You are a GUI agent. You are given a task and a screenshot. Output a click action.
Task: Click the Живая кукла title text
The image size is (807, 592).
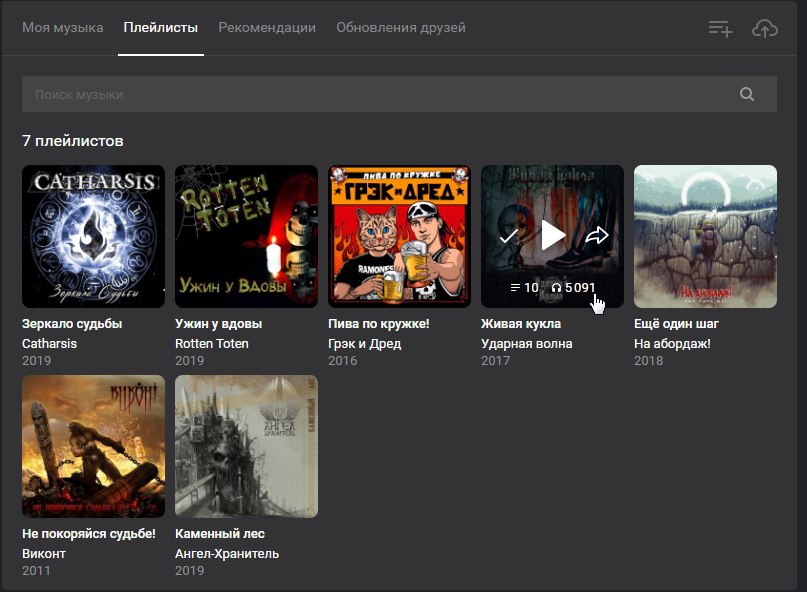click(x=521, y=324)
